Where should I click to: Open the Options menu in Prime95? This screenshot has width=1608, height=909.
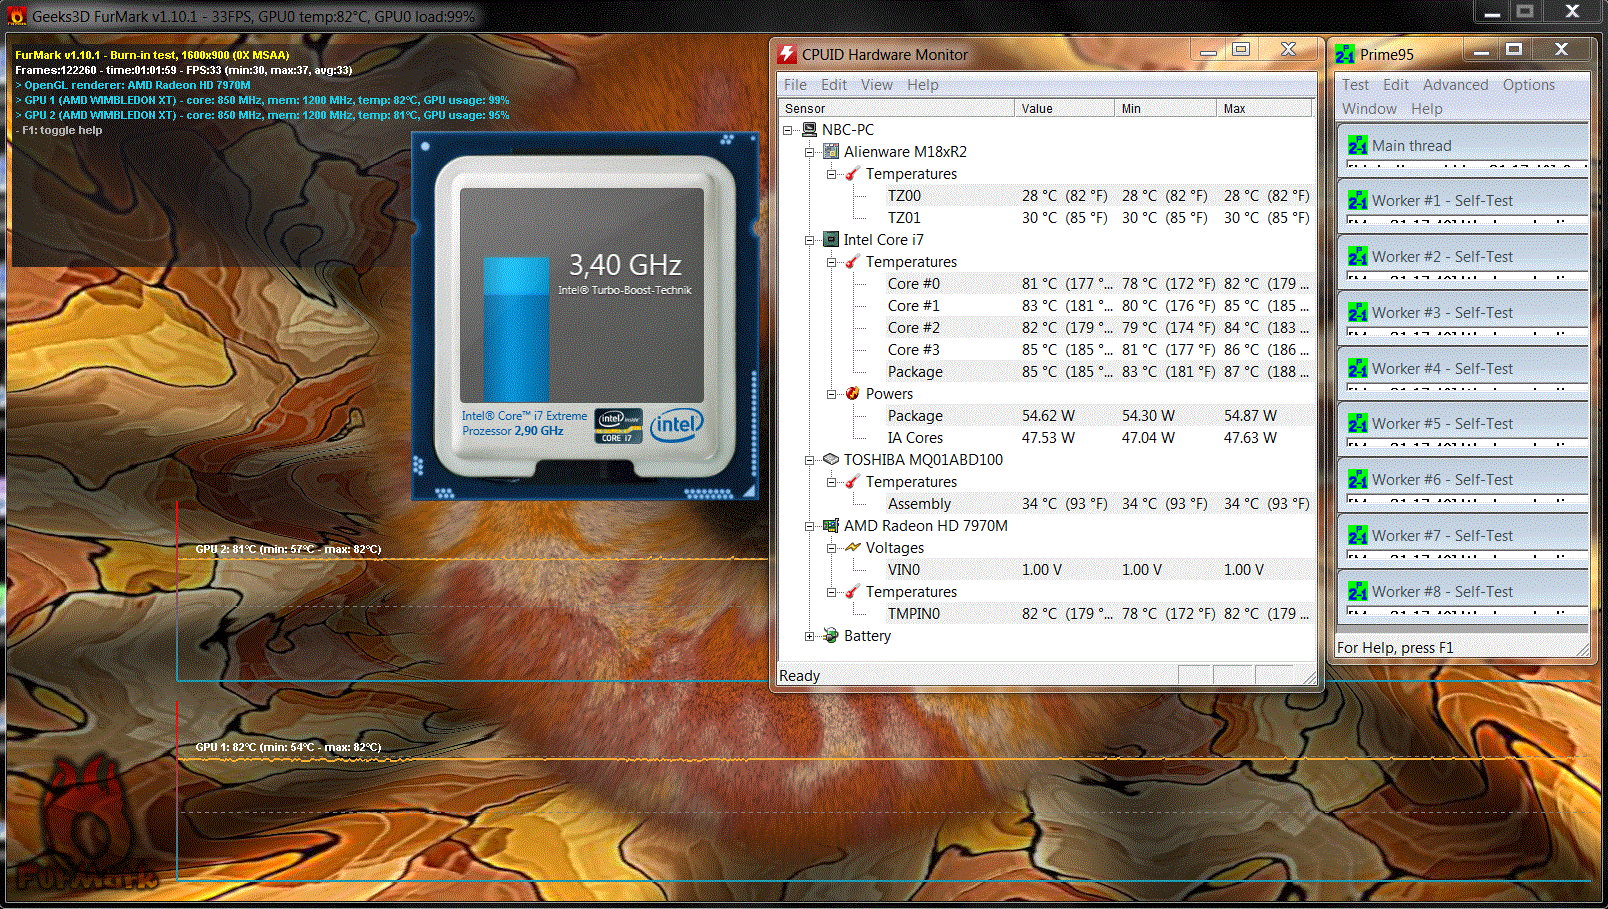coord(1528,85)
